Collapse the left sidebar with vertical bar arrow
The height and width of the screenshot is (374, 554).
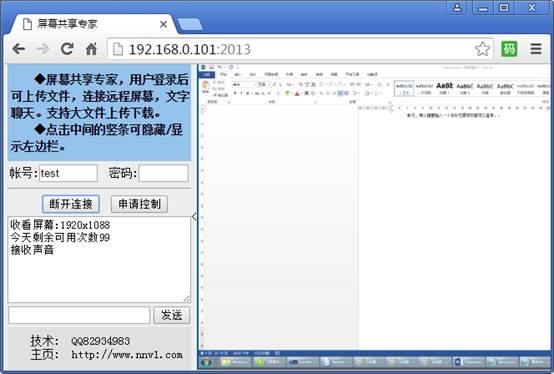[194, 216]
